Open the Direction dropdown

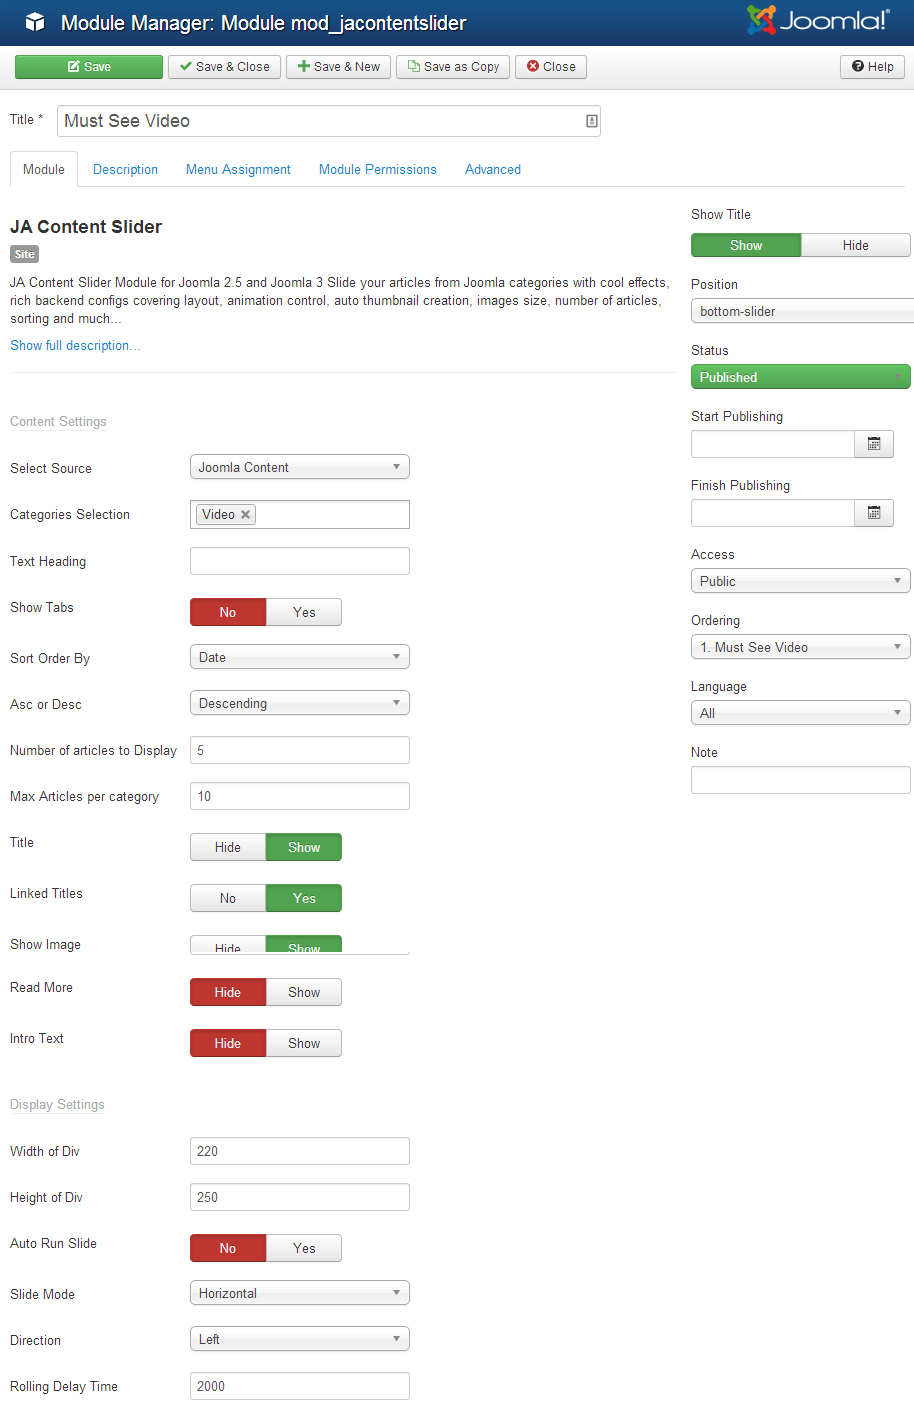tap(300, 1339)
